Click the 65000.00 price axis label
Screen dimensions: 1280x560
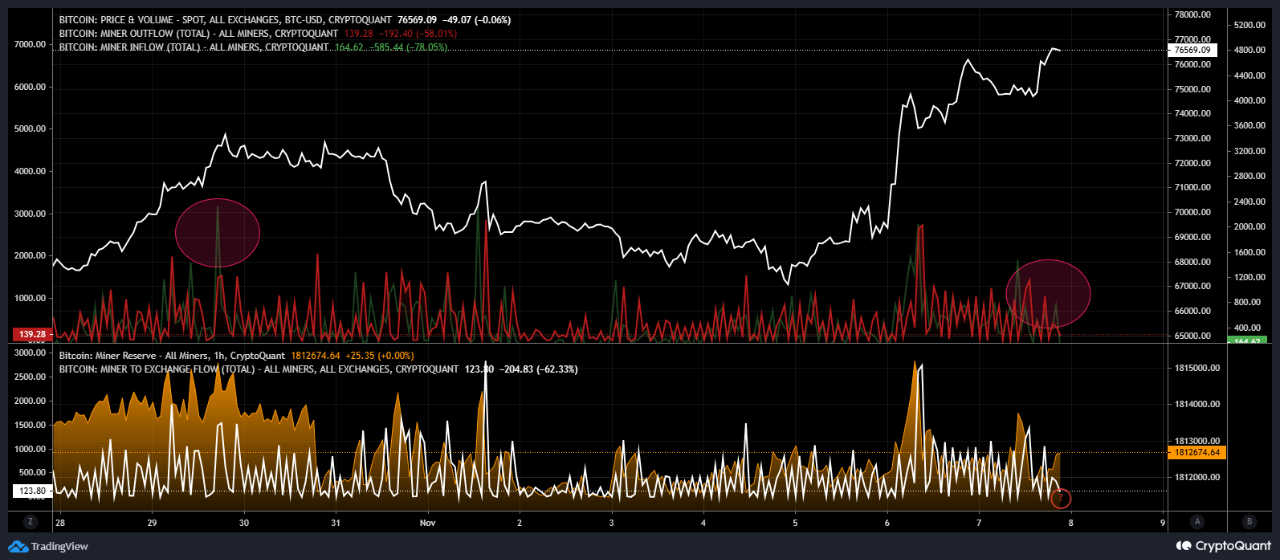(x=1191, y=336)
